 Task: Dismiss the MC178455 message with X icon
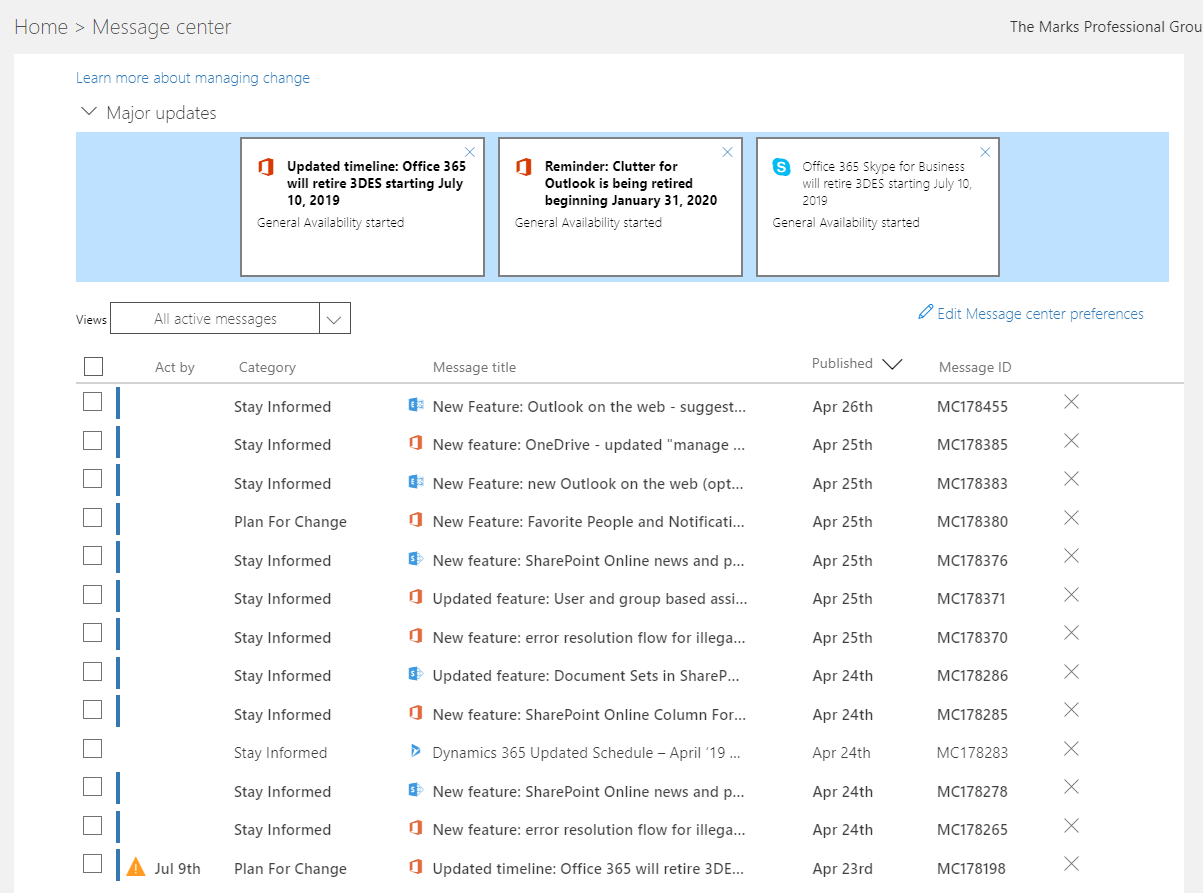[1071, 402]
